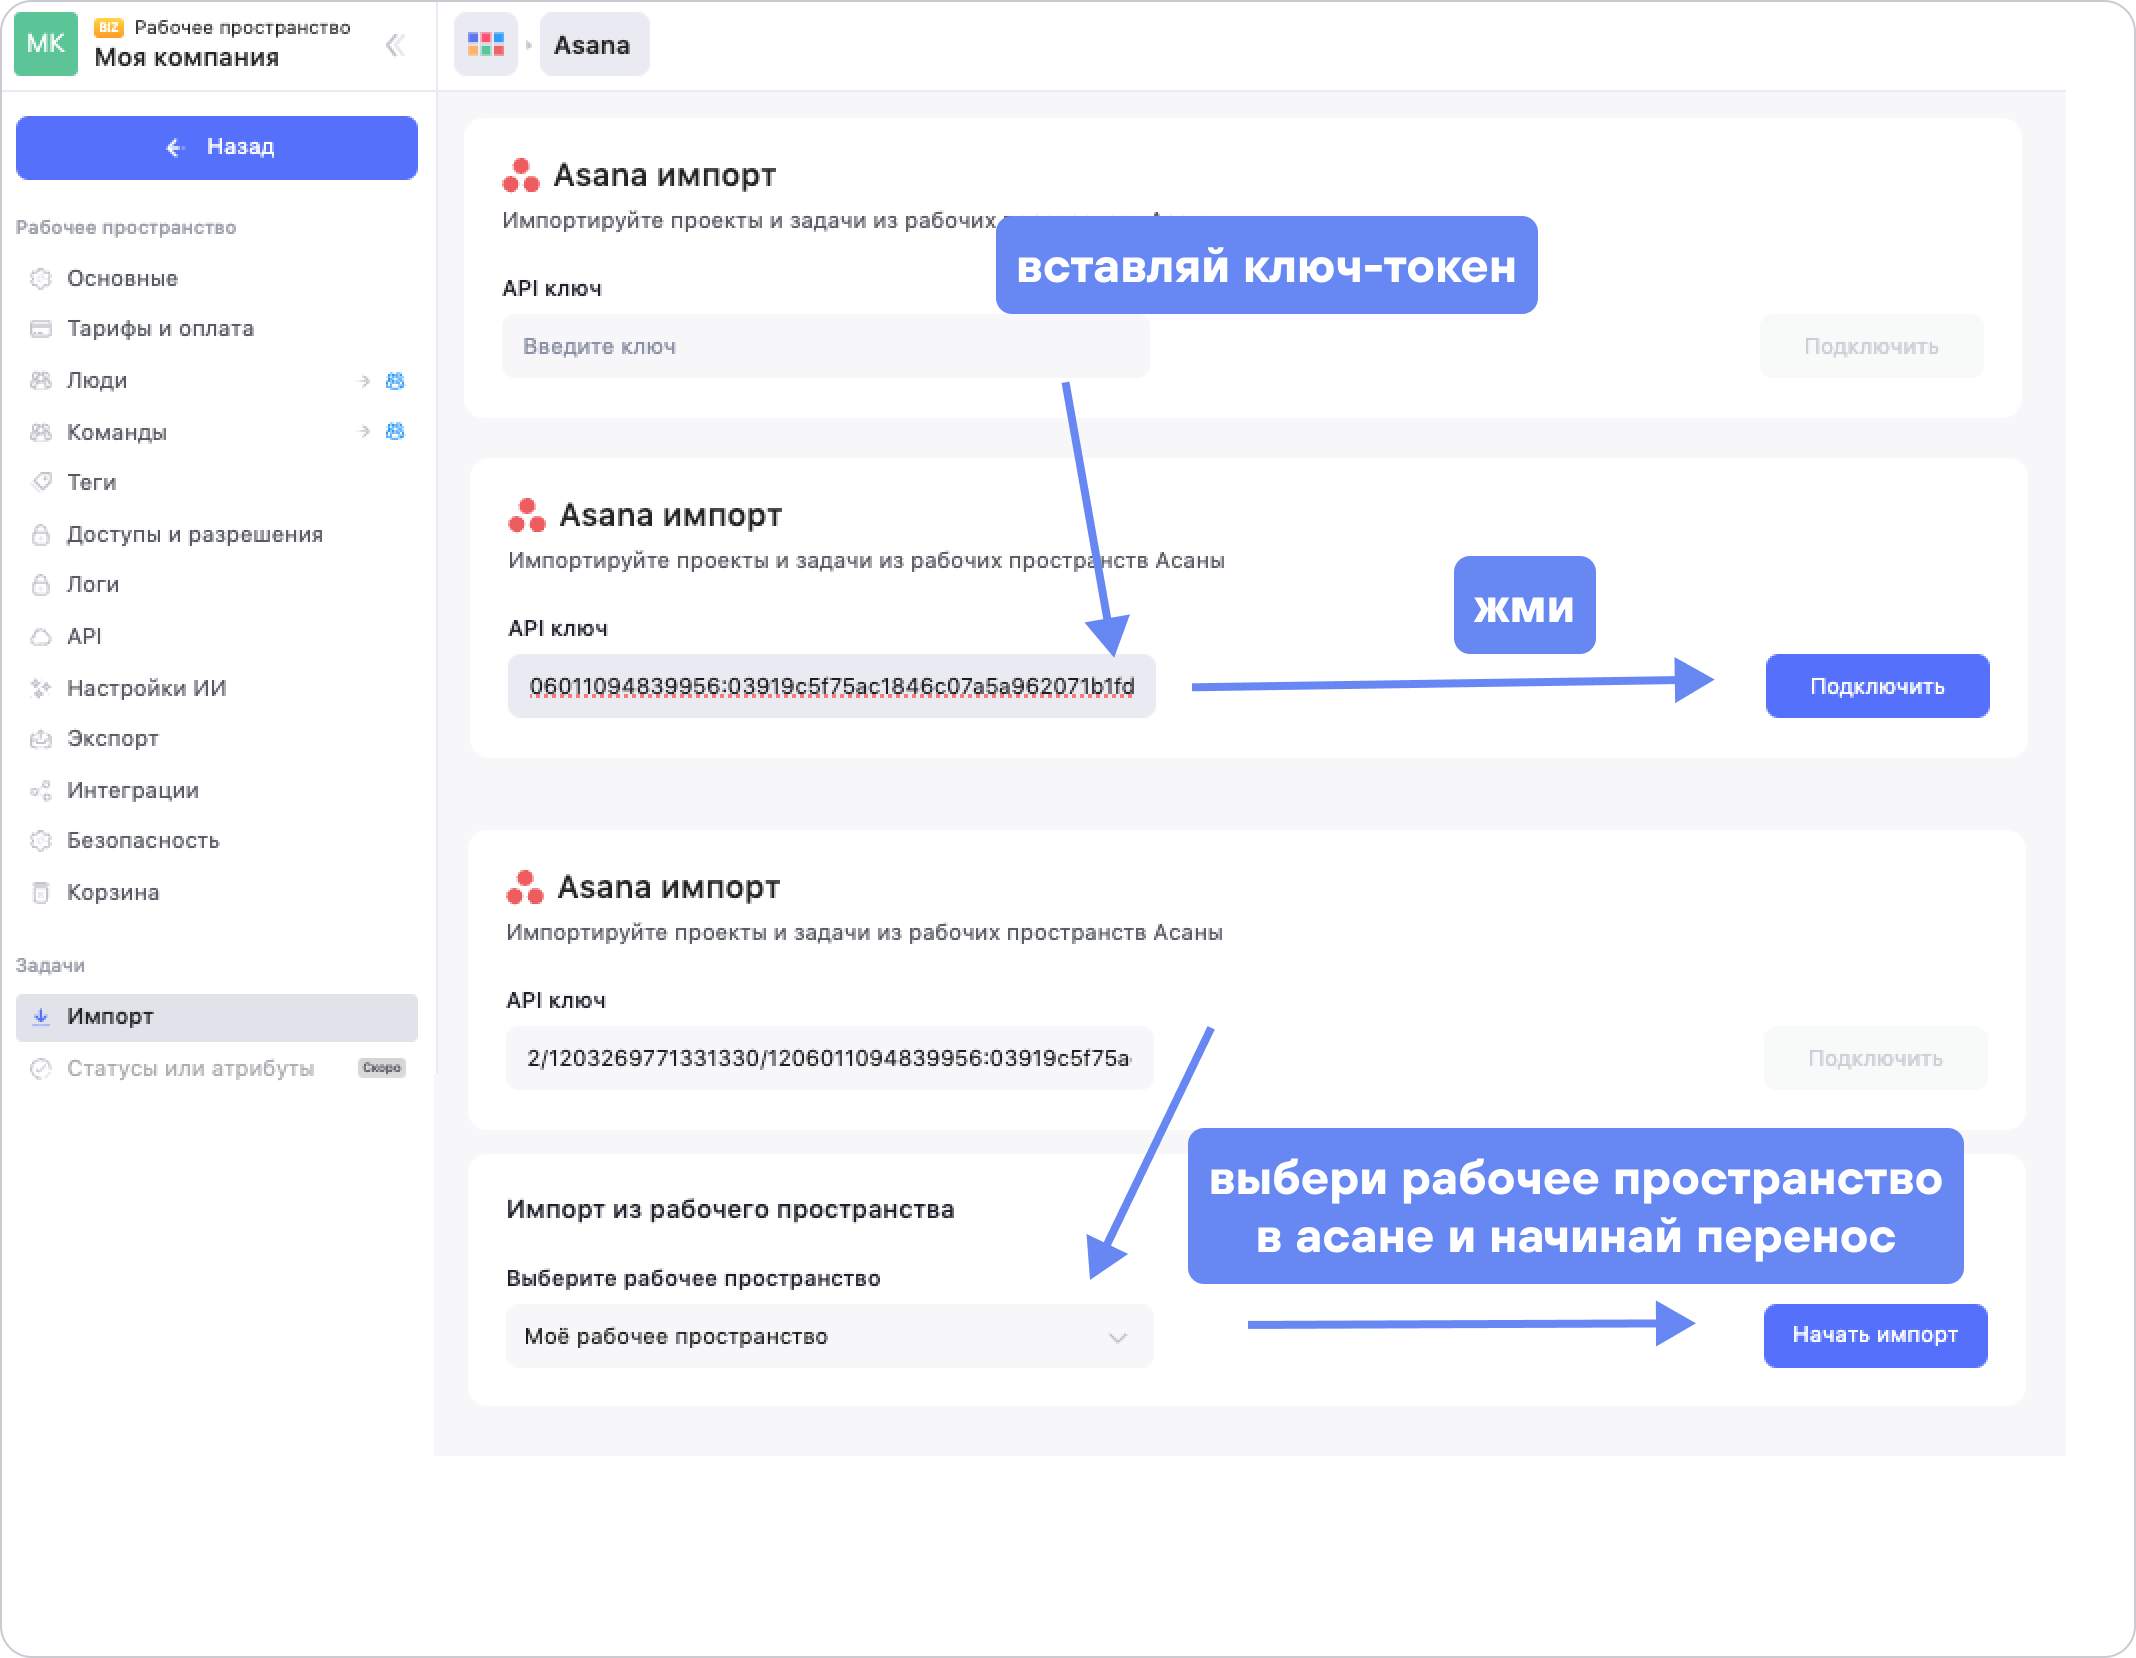
Task: Click the Логи lock icon
Action: tap(40, 584)
